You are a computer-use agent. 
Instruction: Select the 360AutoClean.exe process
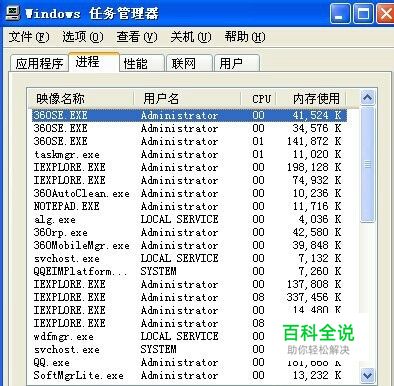pyautogui.click(x=189, y=193)
